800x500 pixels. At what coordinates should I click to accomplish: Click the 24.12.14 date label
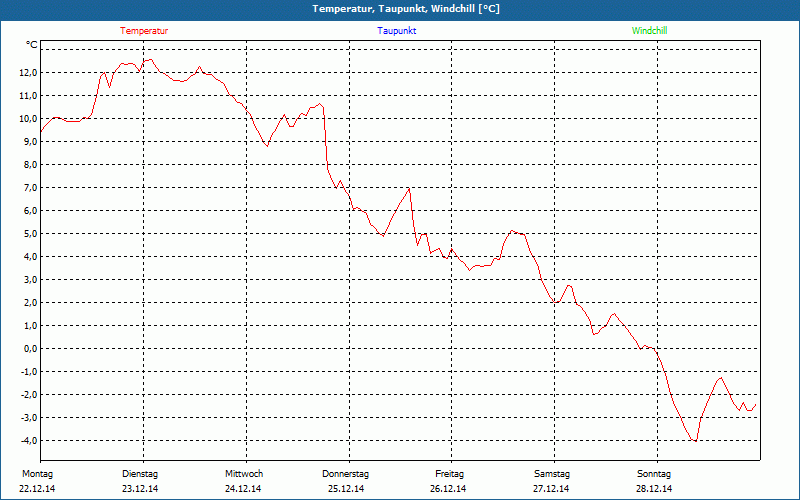tap(243, 489)
